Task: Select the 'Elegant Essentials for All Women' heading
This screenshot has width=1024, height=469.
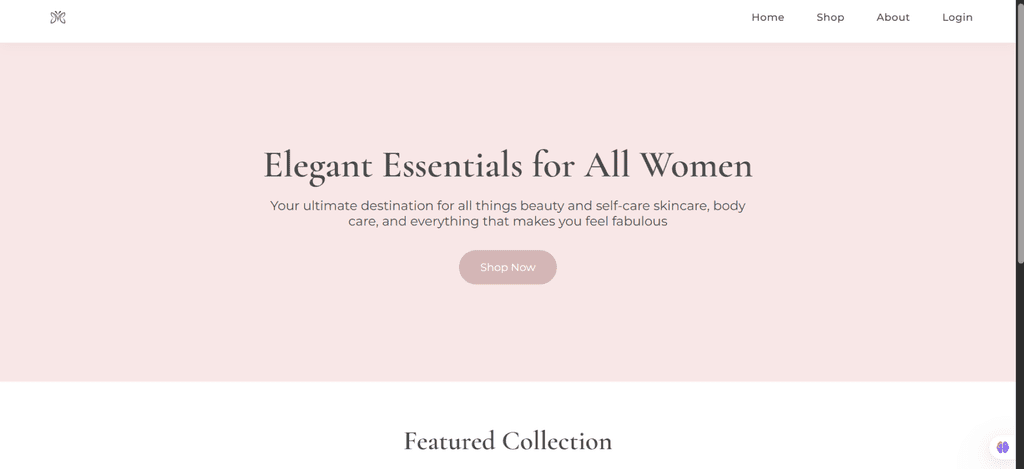Action: (507, 165)
